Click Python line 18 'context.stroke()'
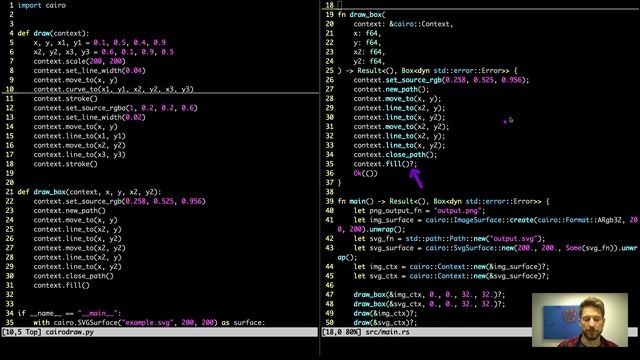640x360 pixels. point(65,164)
